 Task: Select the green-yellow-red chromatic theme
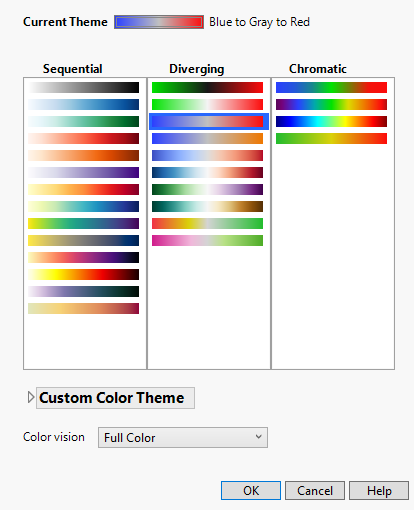click(331, 138)
